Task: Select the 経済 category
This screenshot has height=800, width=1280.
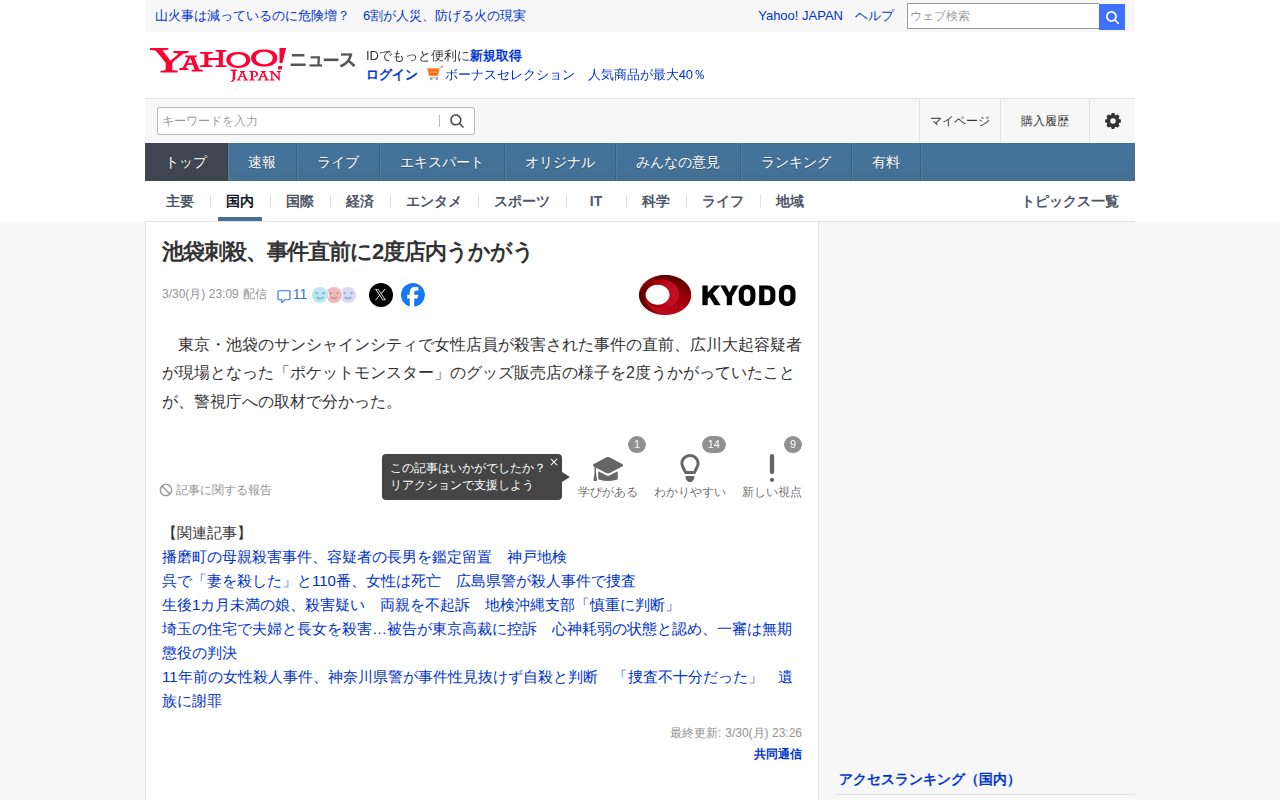Action: pos(360,201)
